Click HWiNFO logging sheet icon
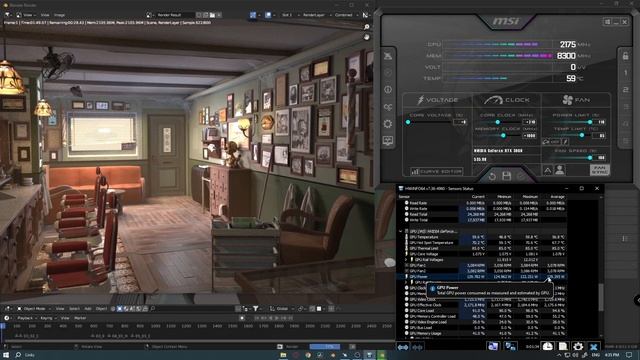Image resolution: width=640 pixels, height=360 pixels. click(563, 347)
